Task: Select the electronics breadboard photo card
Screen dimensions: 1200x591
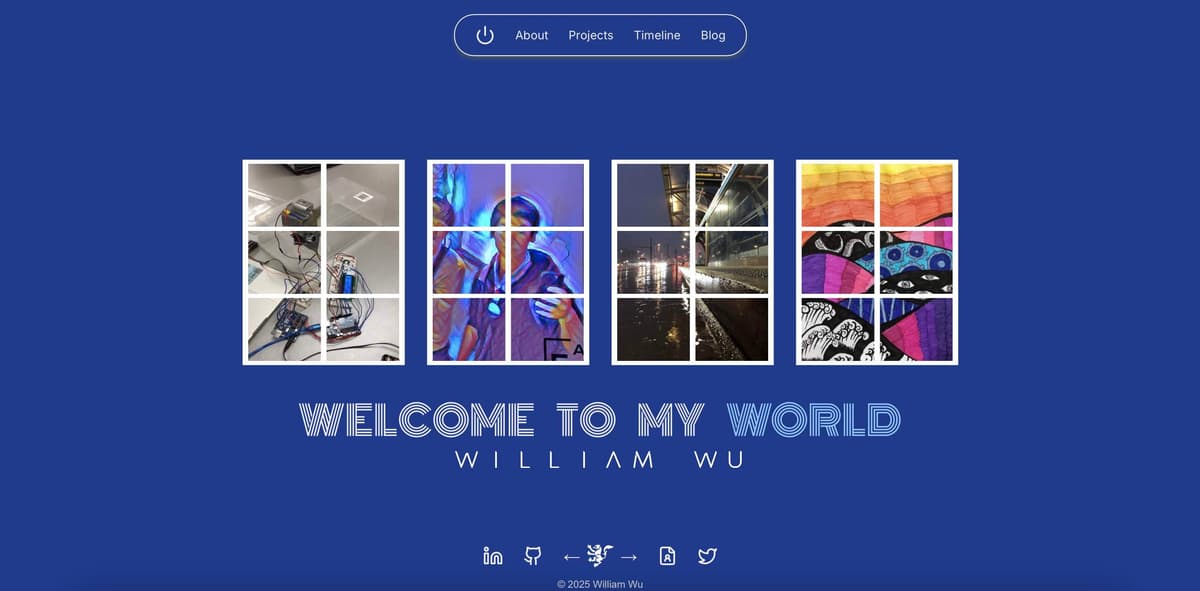Action: [324, 262]
